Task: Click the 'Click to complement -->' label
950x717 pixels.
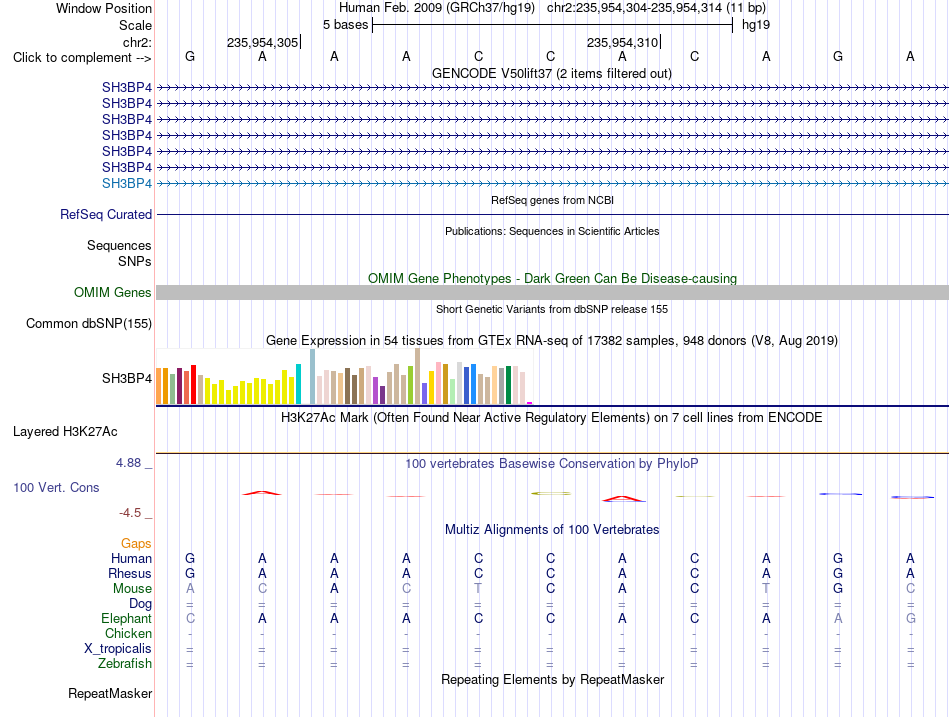Action: [82, 58]
